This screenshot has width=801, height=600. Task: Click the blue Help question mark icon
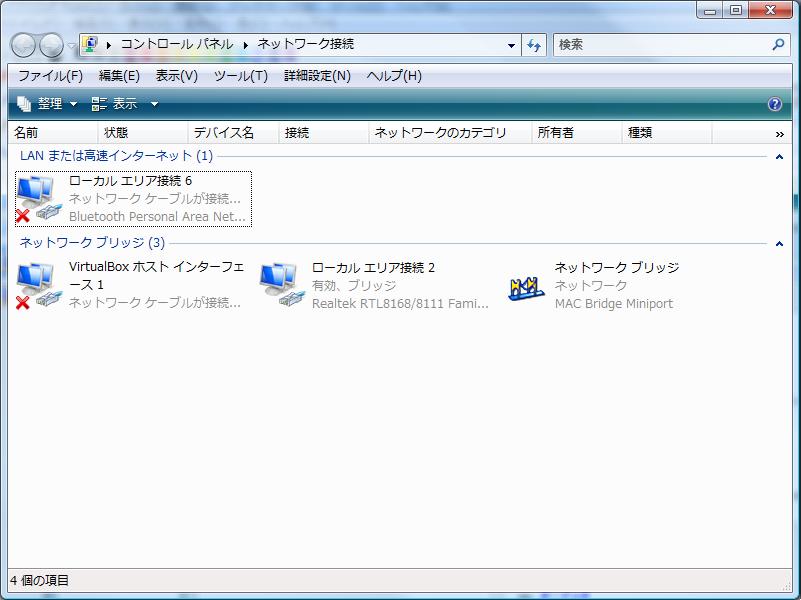coord(774,104)
